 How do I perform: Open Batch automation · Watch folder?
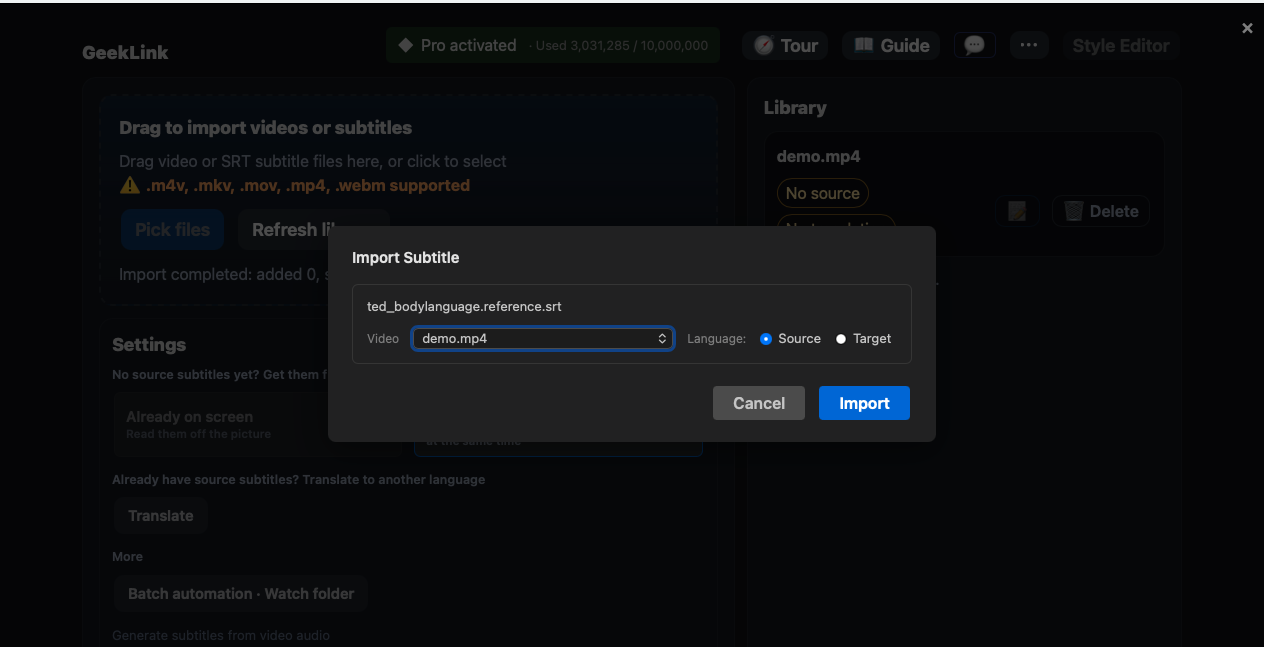tap(241, 593)
